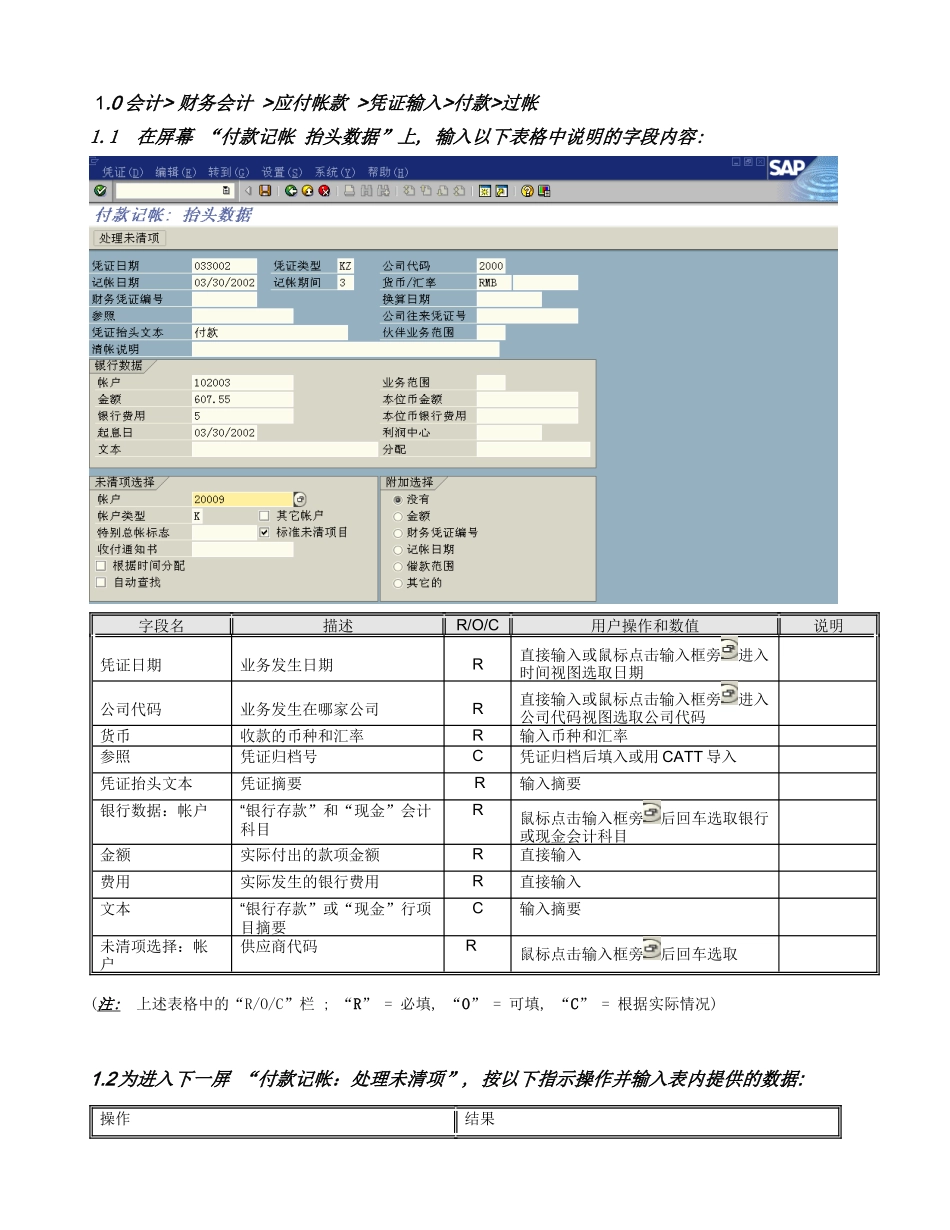Click the 处理未清项 button

click(129, 238)
